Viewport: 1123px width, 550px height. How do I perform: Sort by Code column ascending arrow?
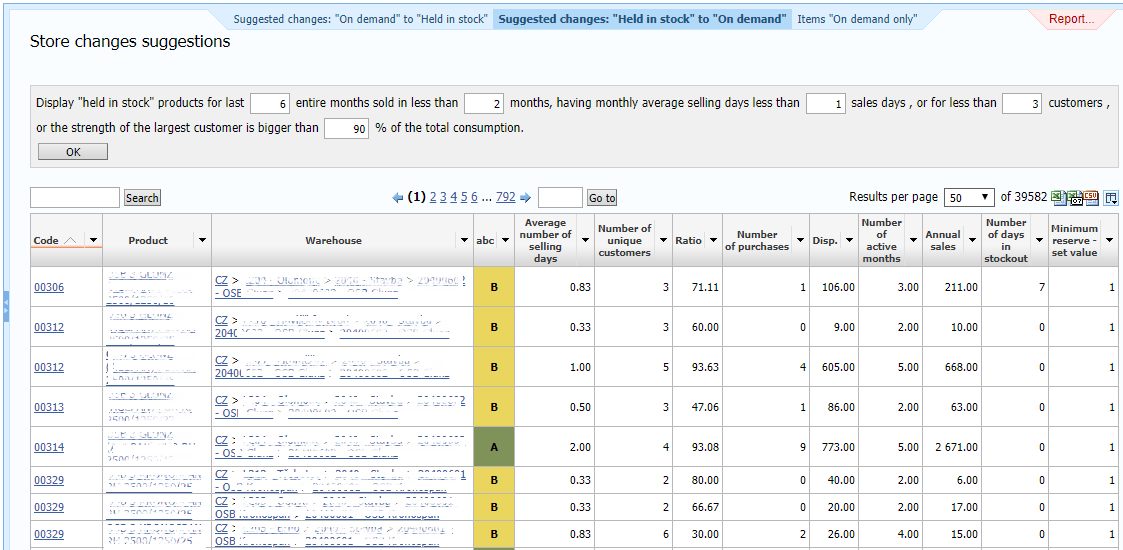[70, 241]
